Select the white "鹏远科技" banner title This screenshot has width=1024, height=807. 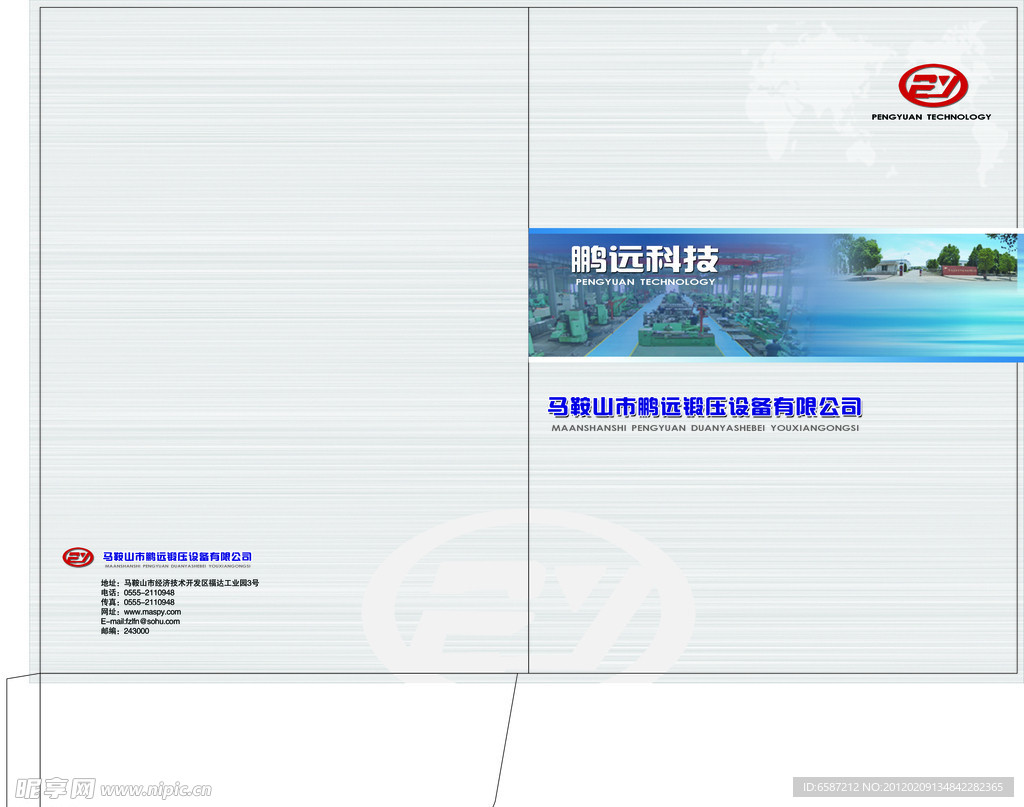tap(645, 259)
